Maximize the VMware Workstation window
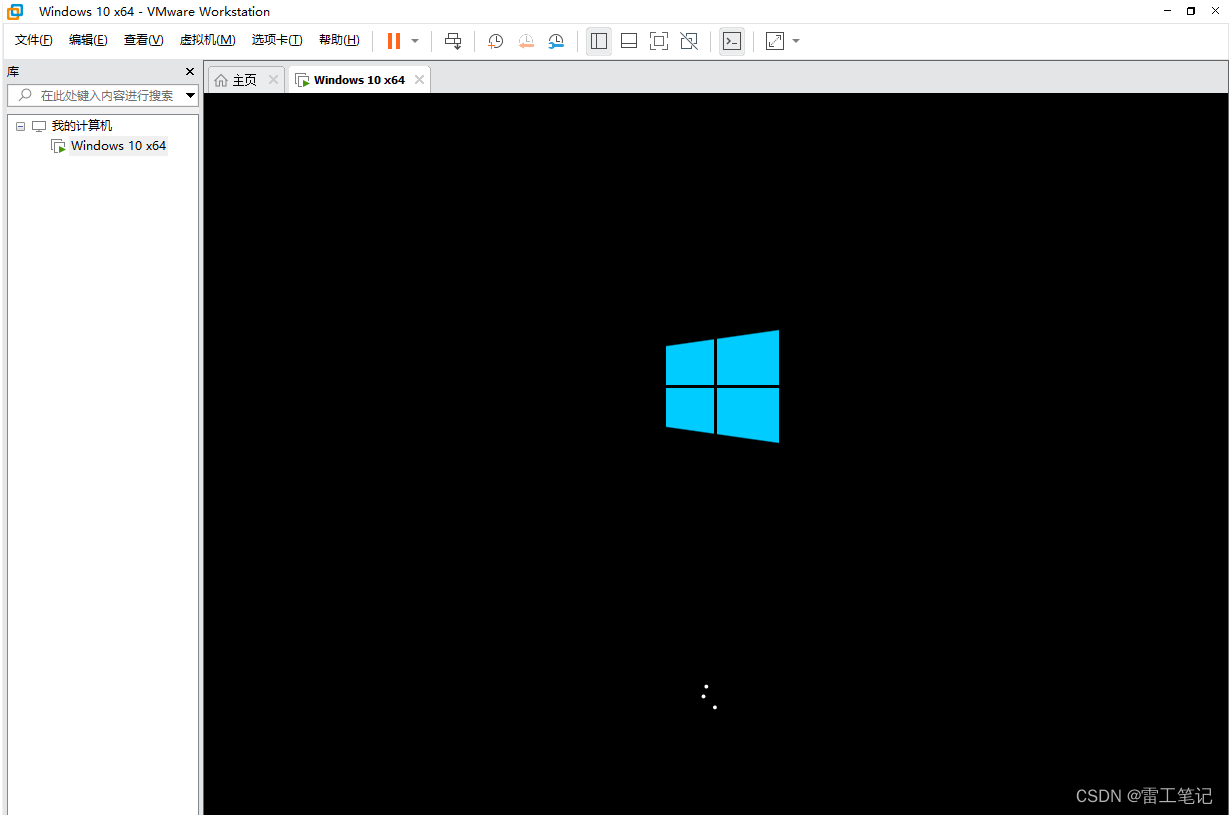 pos(1191,11)
